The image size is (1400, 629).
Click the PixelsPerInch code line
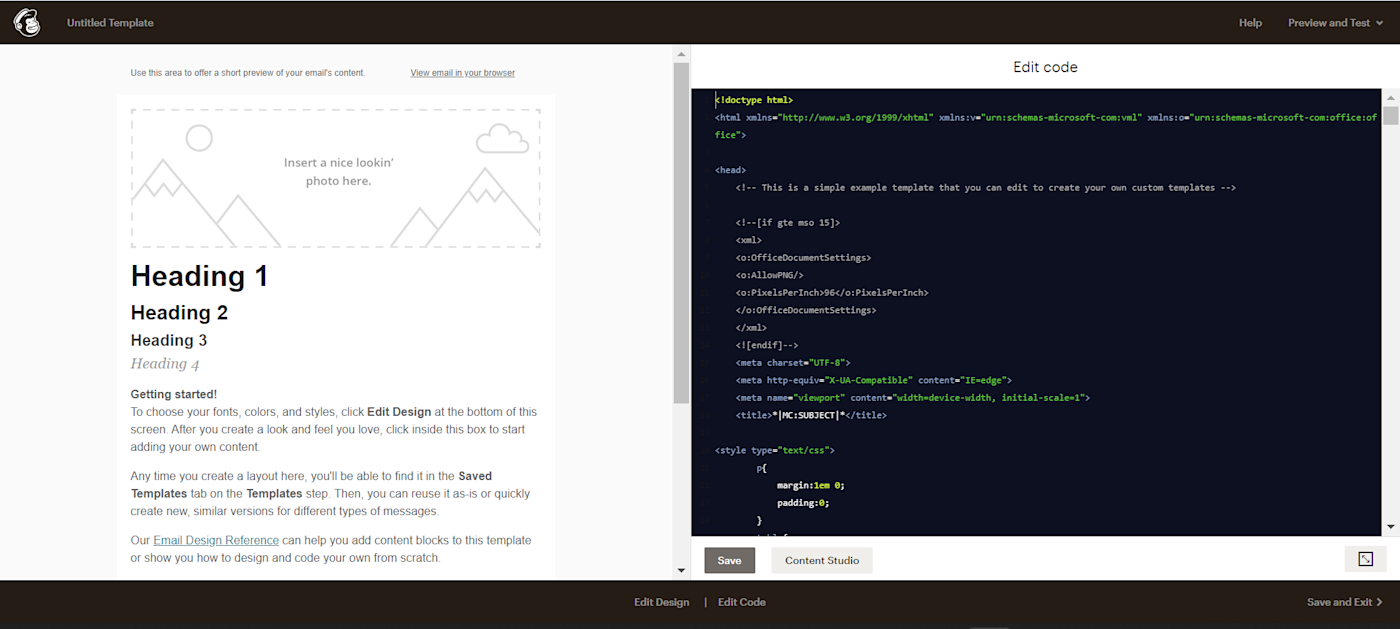click(x=832, y=293)
